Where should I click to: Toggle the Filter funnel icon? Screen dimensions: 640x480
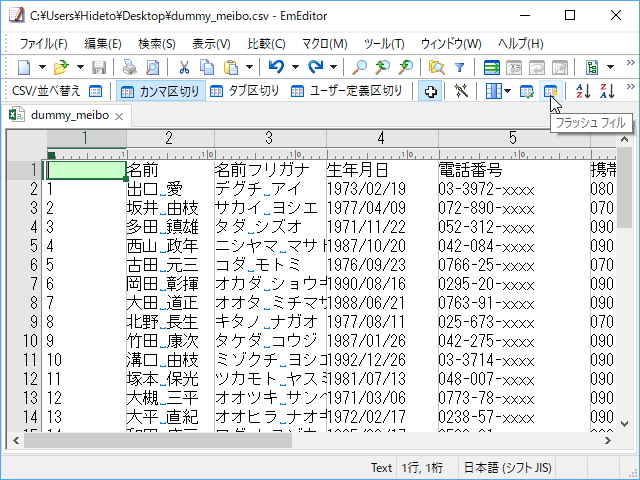[x=460, y=67]
